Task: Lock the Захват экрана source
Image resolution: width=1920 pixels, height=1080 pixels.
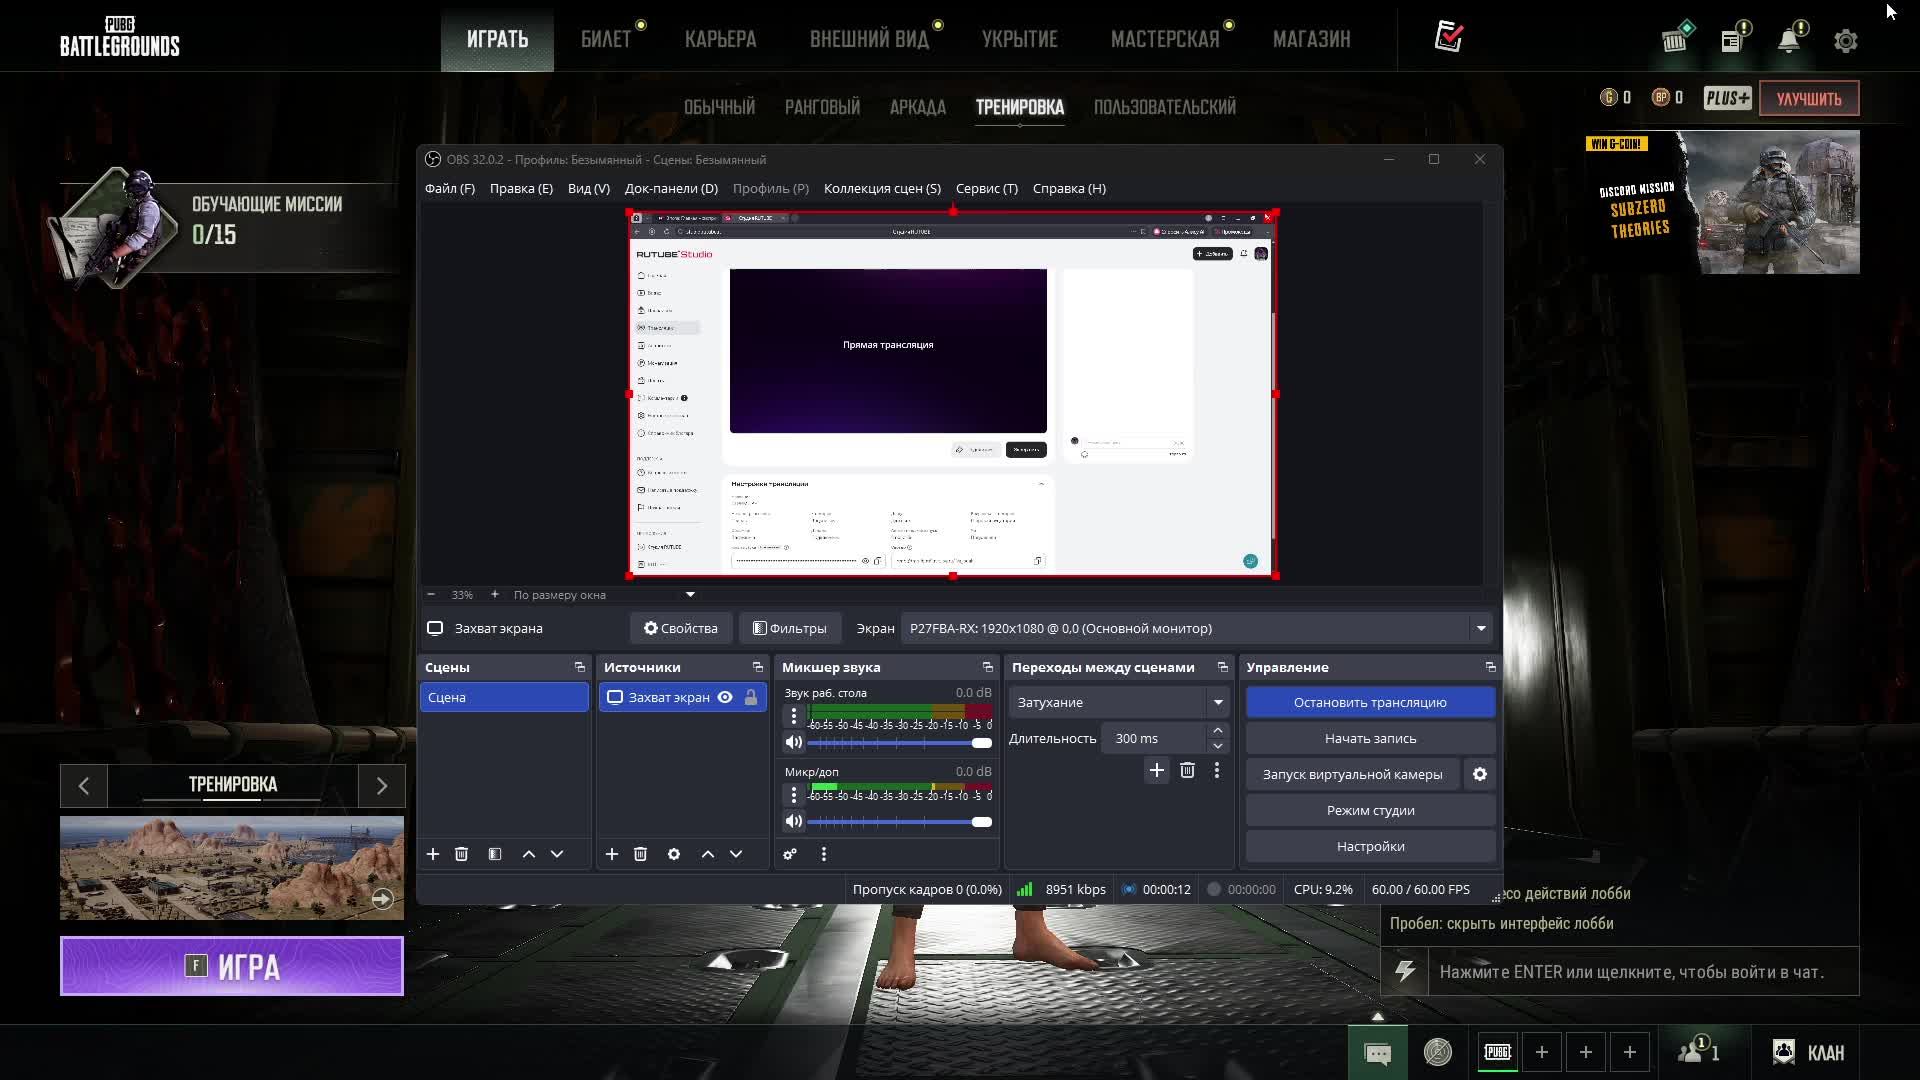Action: (x=751, y=697)
